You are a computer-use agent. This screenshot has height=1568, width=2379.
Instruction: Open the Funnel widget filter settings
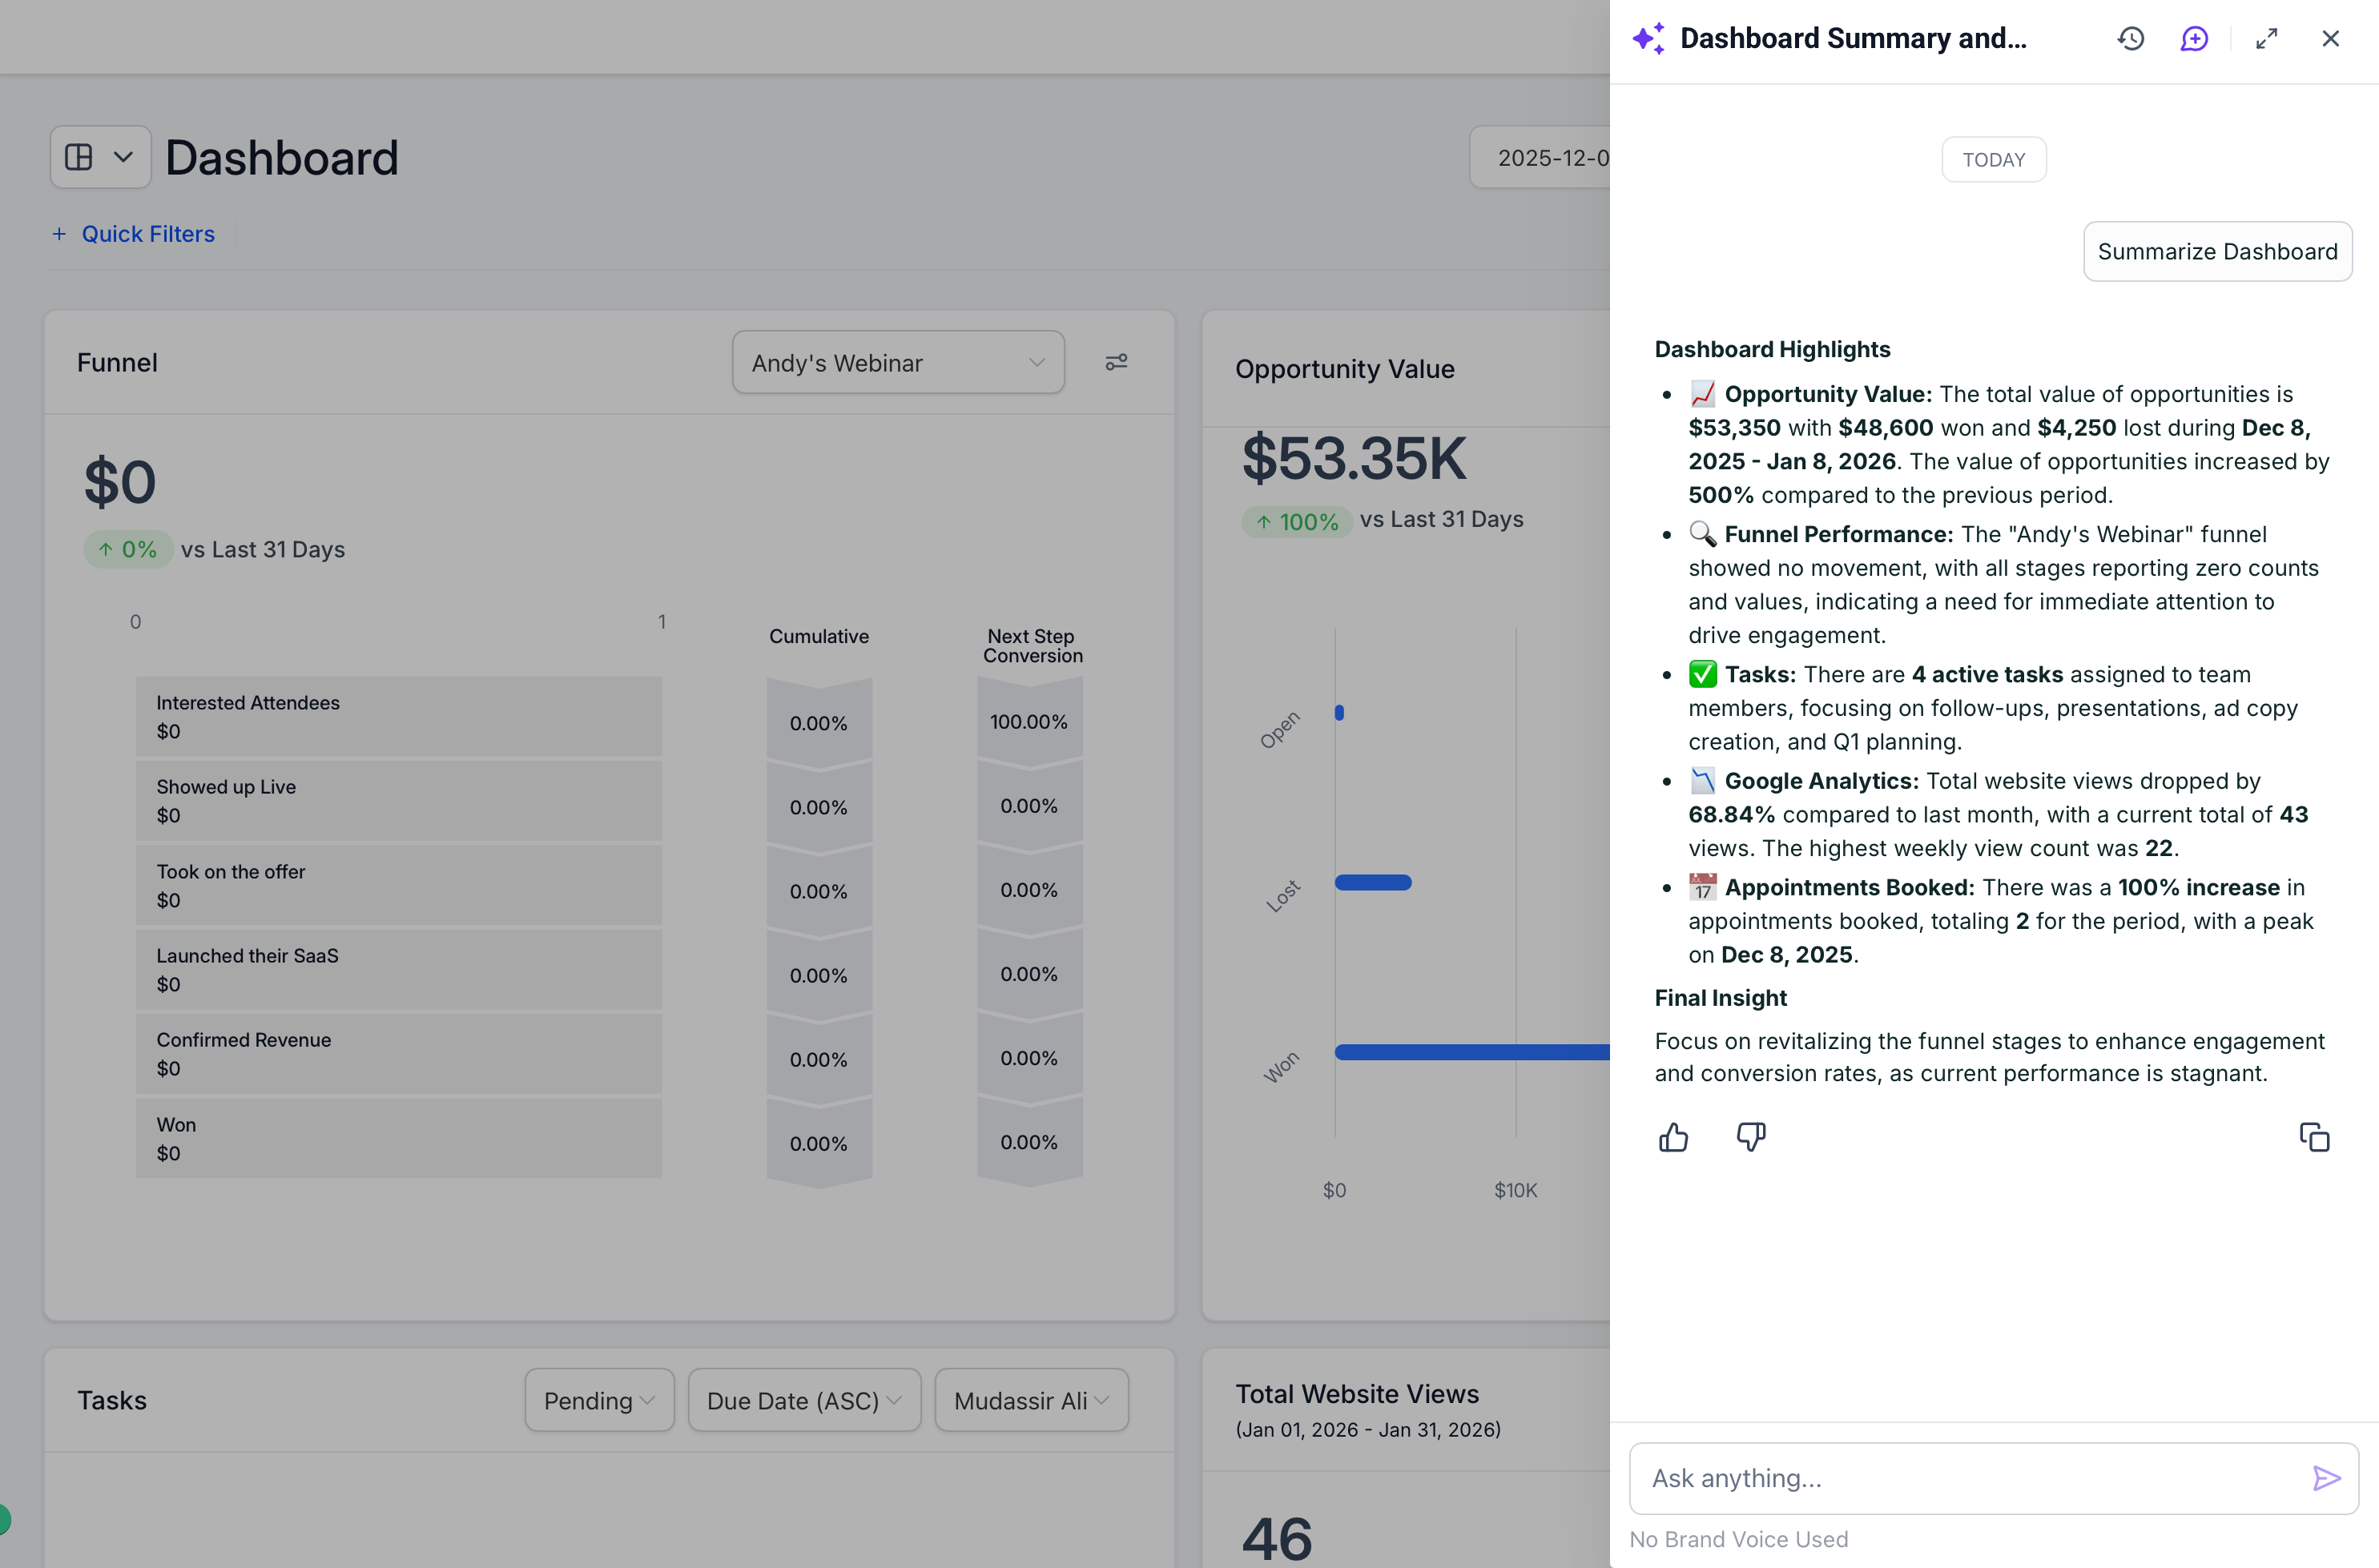tap(1116, 362)
